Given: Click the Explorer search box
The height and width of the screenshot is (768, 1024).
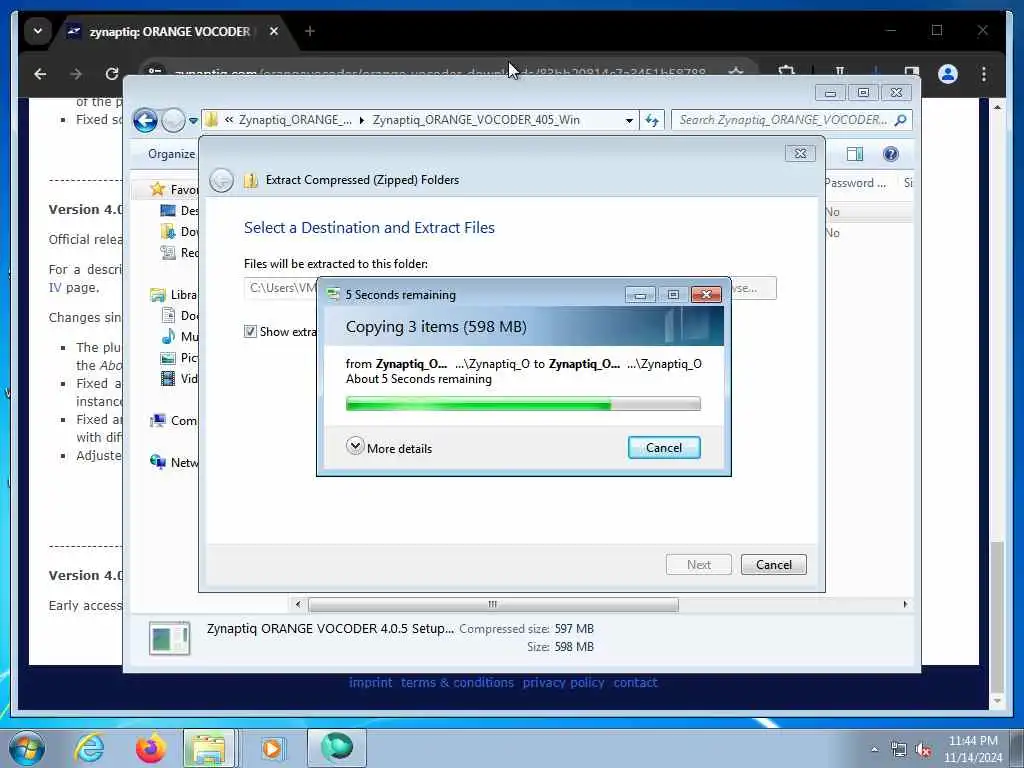Looking at the screenshot, I should click(x=783, y=120).
